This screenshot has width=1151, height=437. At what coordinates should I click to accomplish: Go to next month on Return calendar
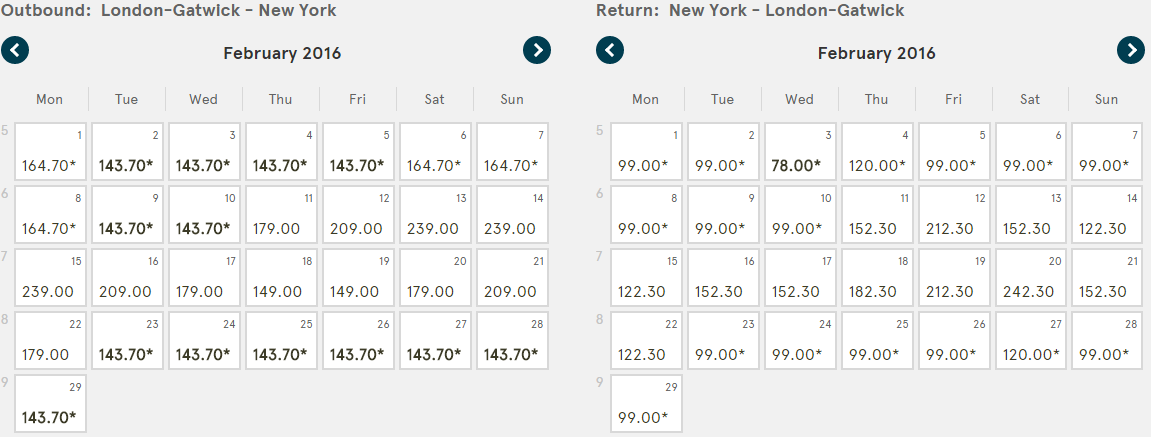pyautogui.click(x=1130, y=50)
